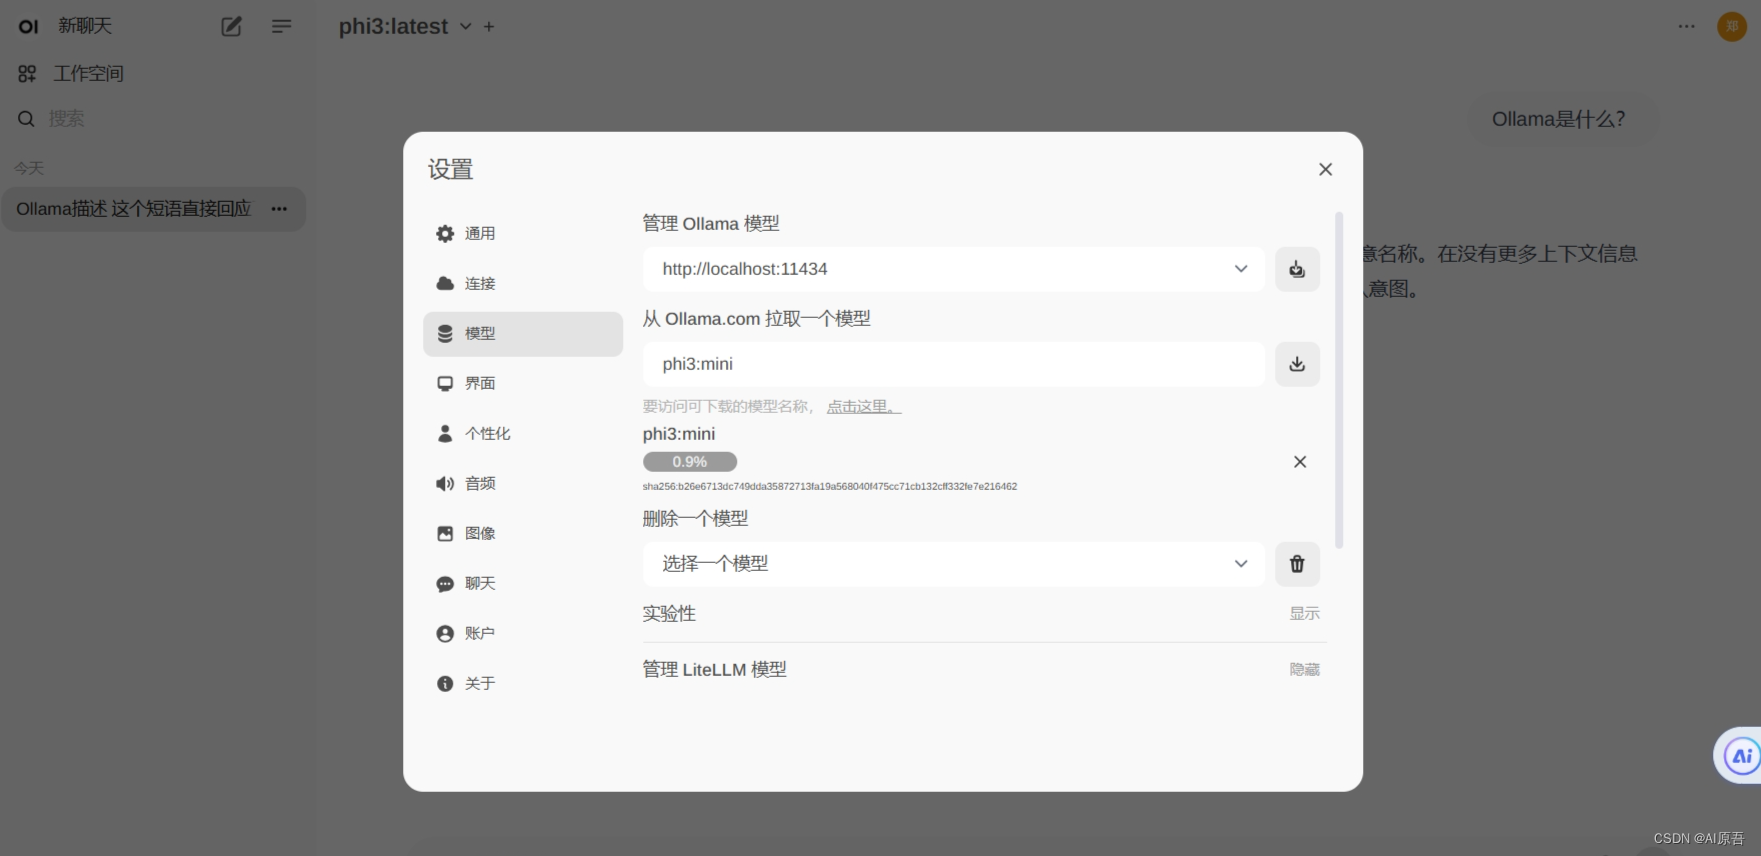Click download icon to pull phi3:mini
The height and width of the screenshot is (856, 1761).
[1297, 364]
